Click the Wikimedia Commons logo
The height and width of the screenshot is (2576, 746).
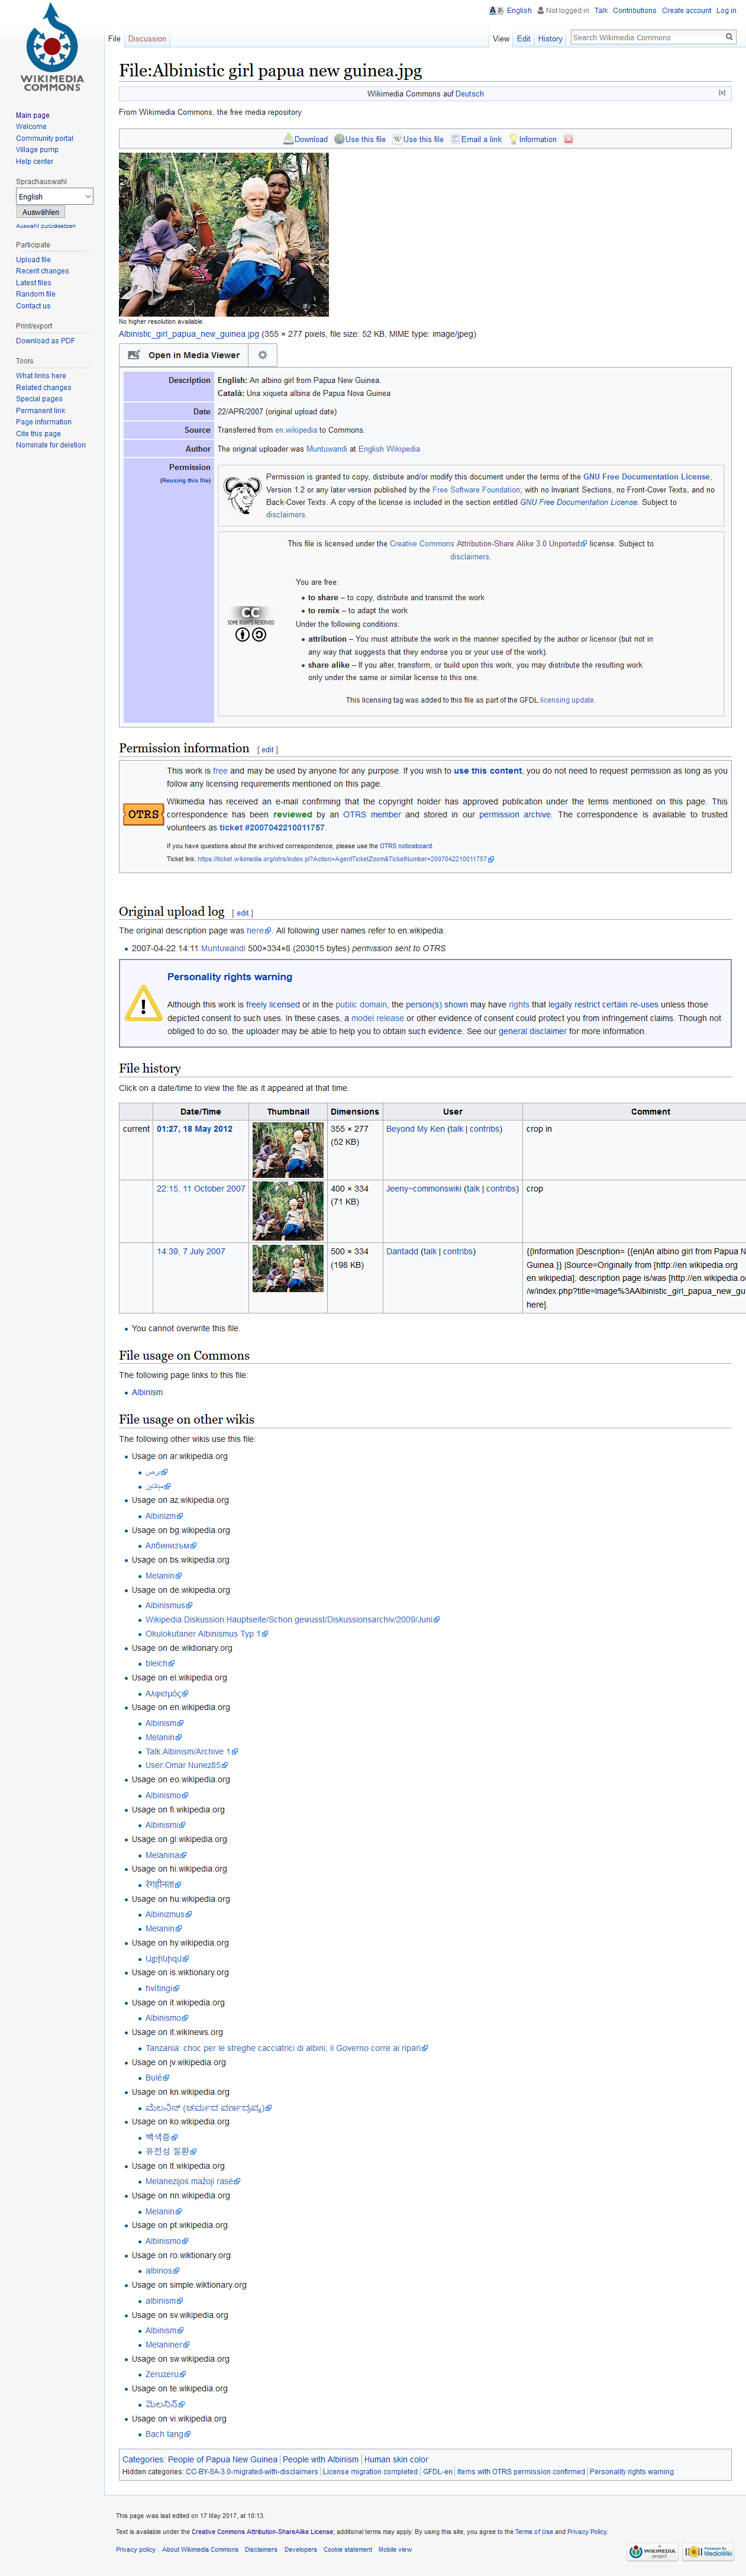coord(52,48)
